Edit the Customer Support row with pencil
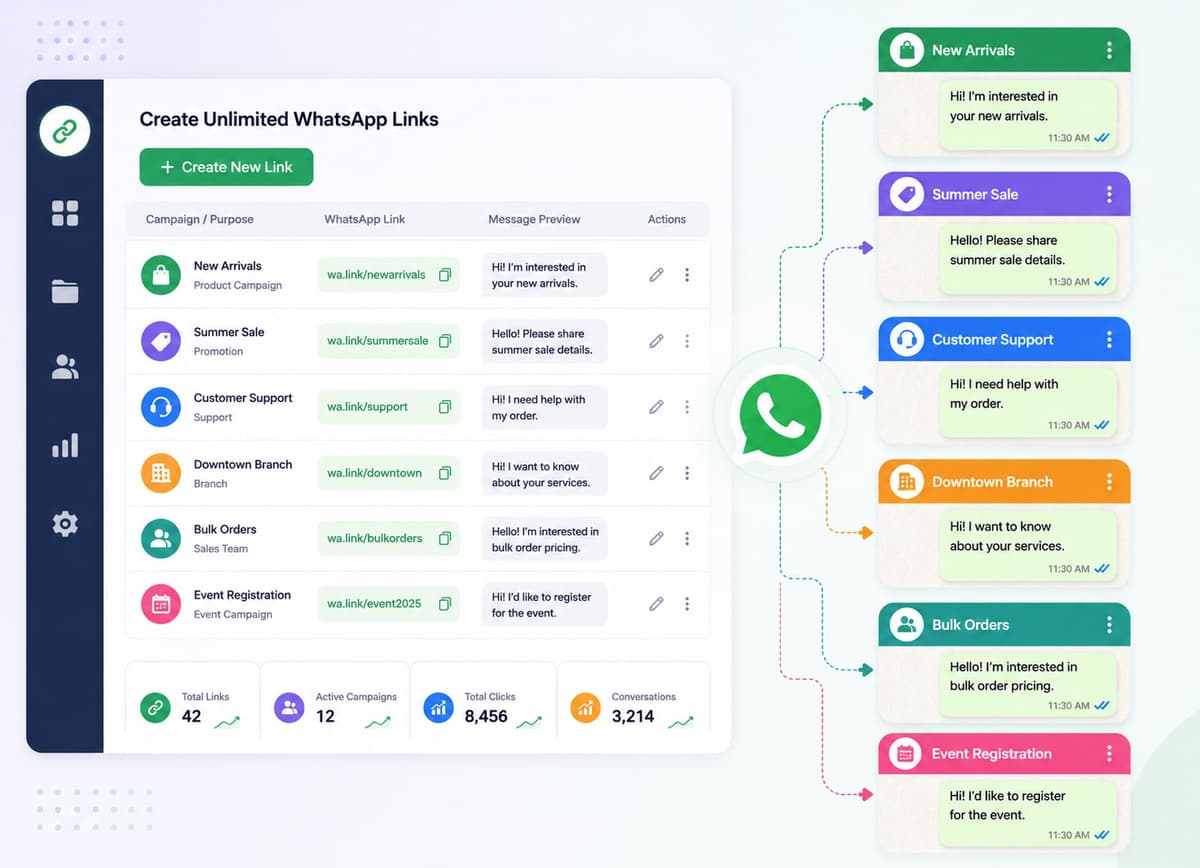This screenshot has width=1200, height=868. (x=656, y=407)
